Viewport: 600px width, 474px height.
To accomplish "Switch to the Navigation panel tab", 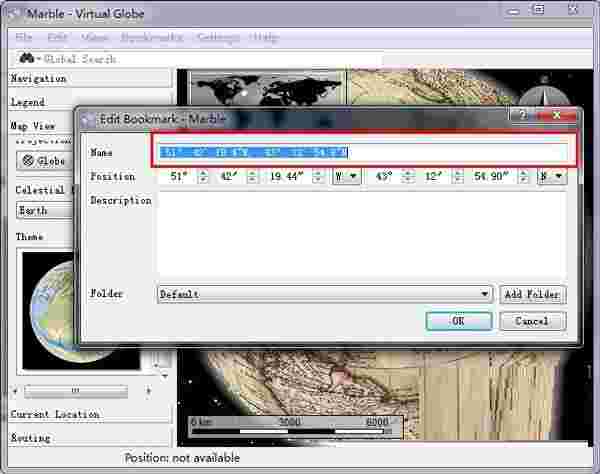I will [89, 78].
